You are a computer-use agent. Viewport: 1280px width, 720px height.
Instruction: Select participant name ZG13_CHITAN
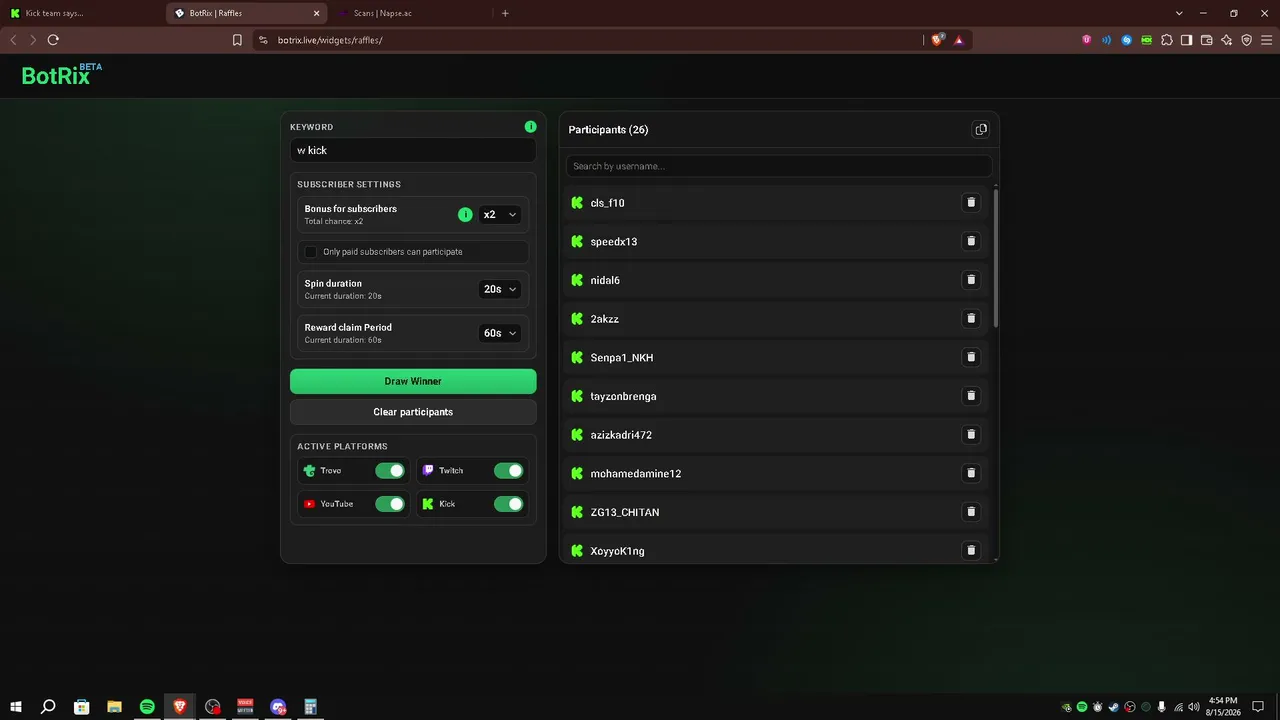[x=625, y=512]
